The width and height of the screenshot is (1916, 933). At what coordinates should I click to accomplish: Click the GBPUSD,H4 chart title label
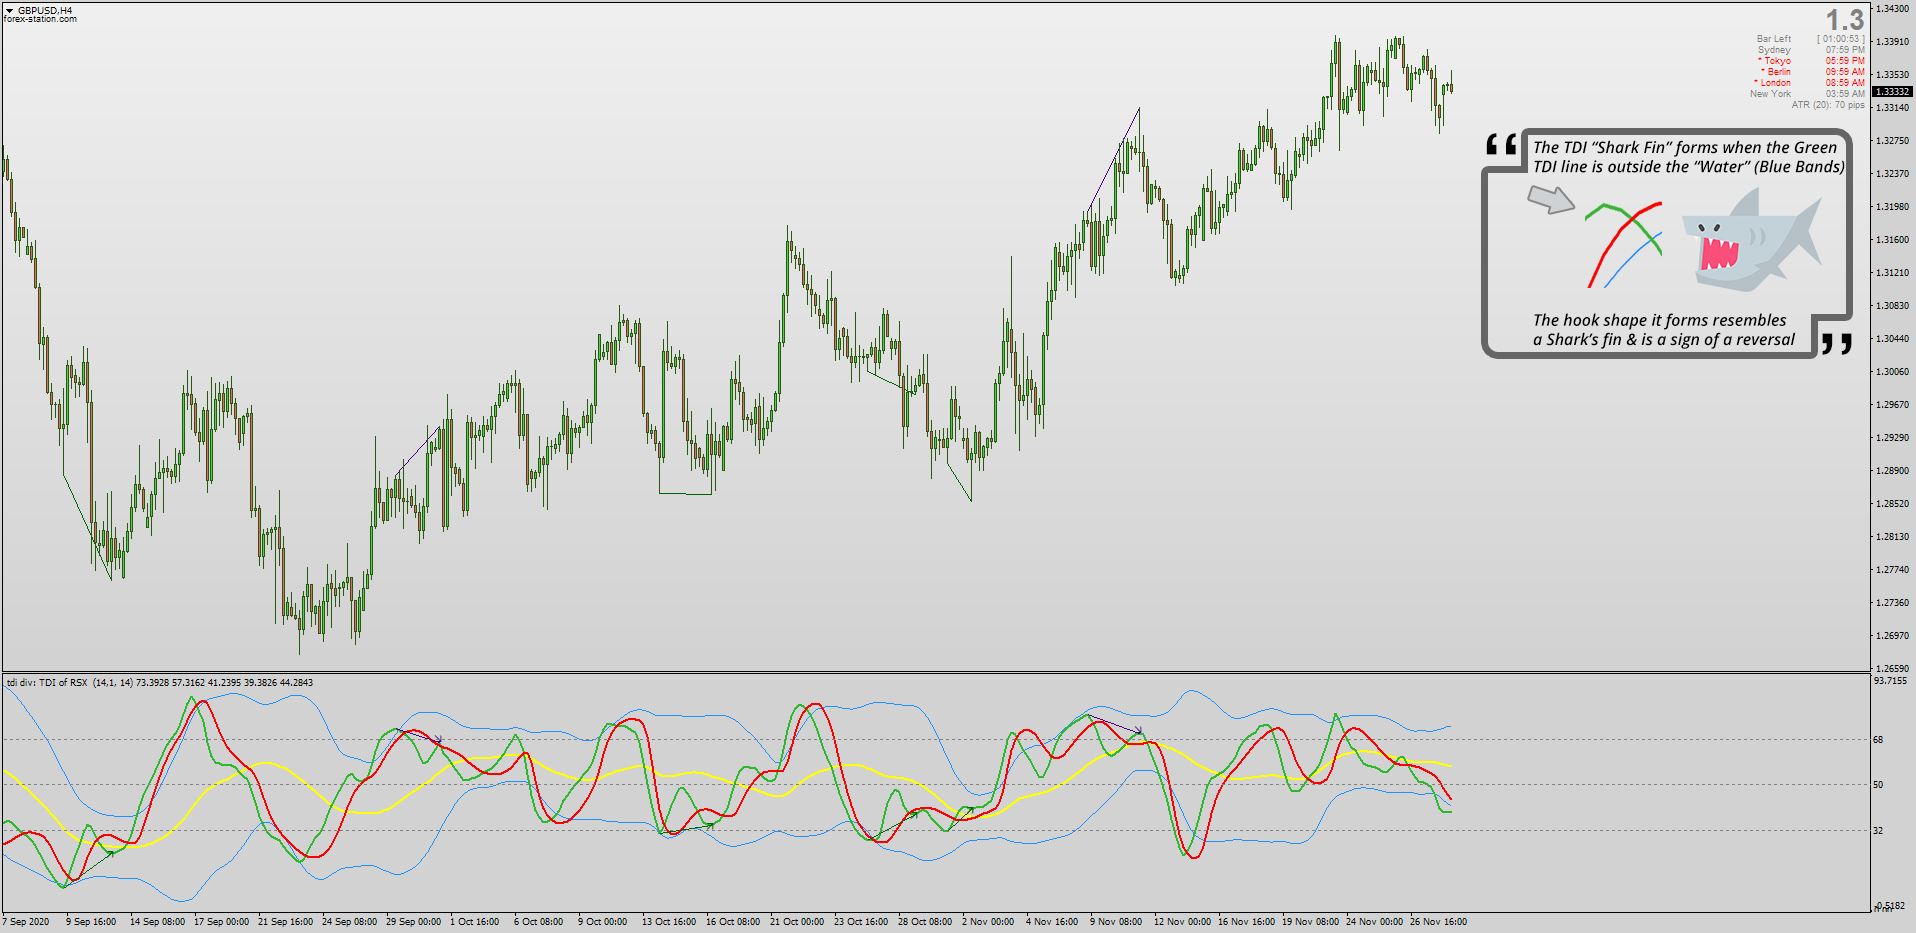pyautogui.click(x=45, y=10)
